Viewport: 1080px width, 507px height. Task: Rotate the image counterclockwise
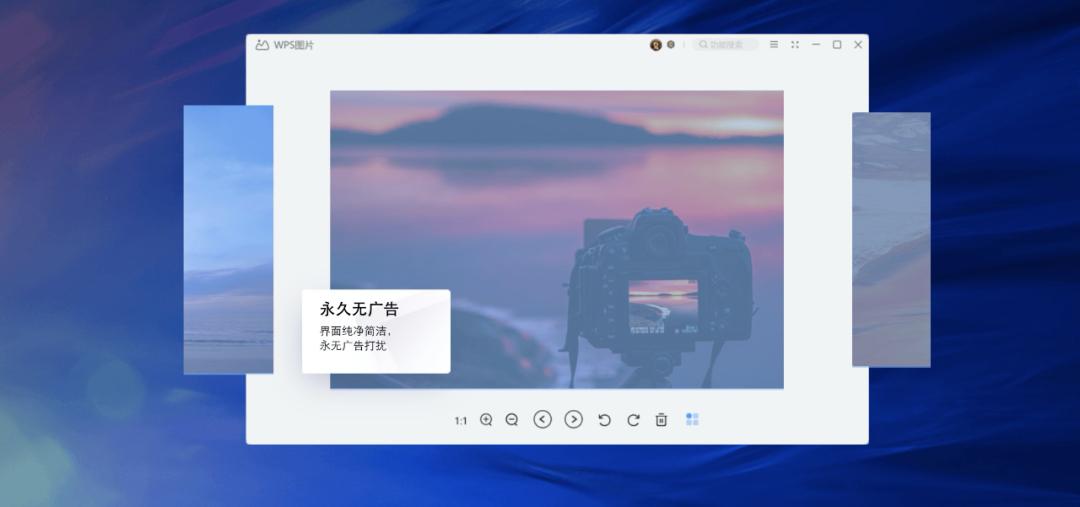click(x=604, y=420)
